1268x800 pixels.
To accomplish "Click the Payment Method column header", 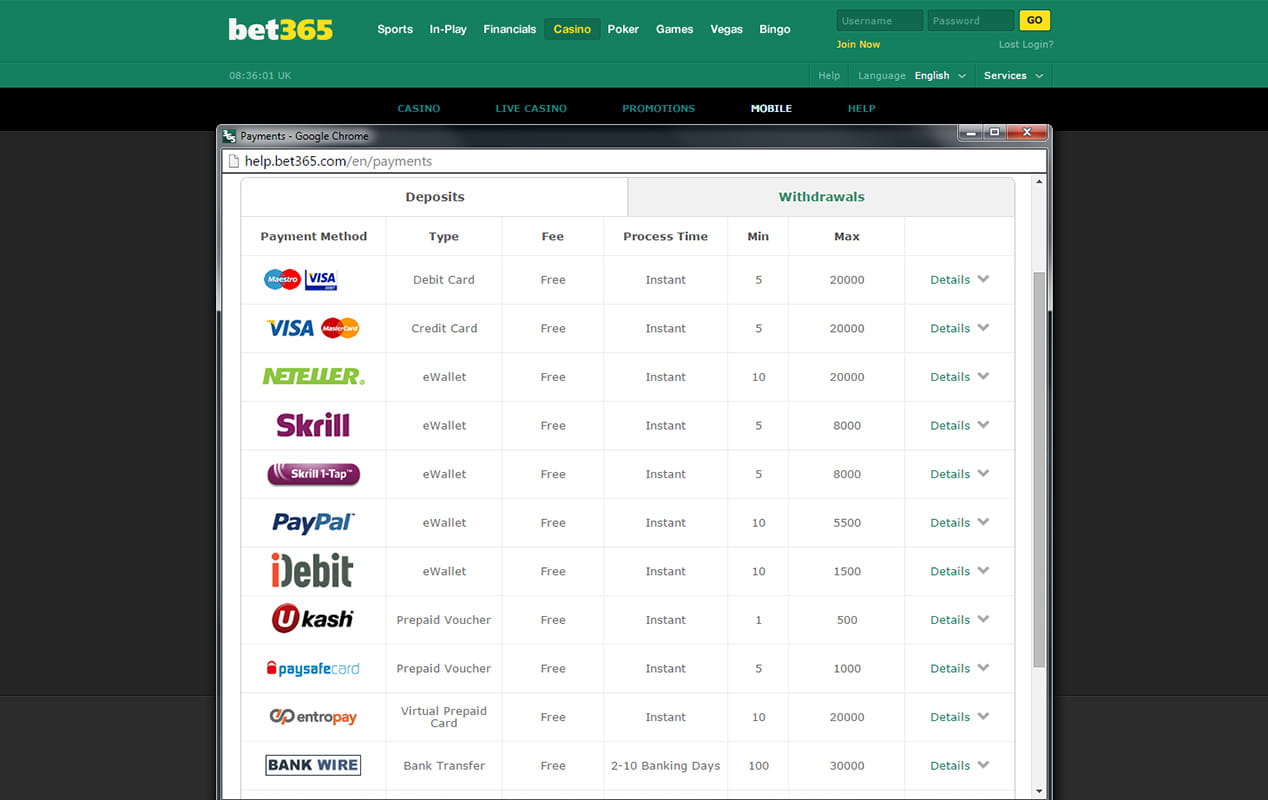I will [x=314, y=237].
